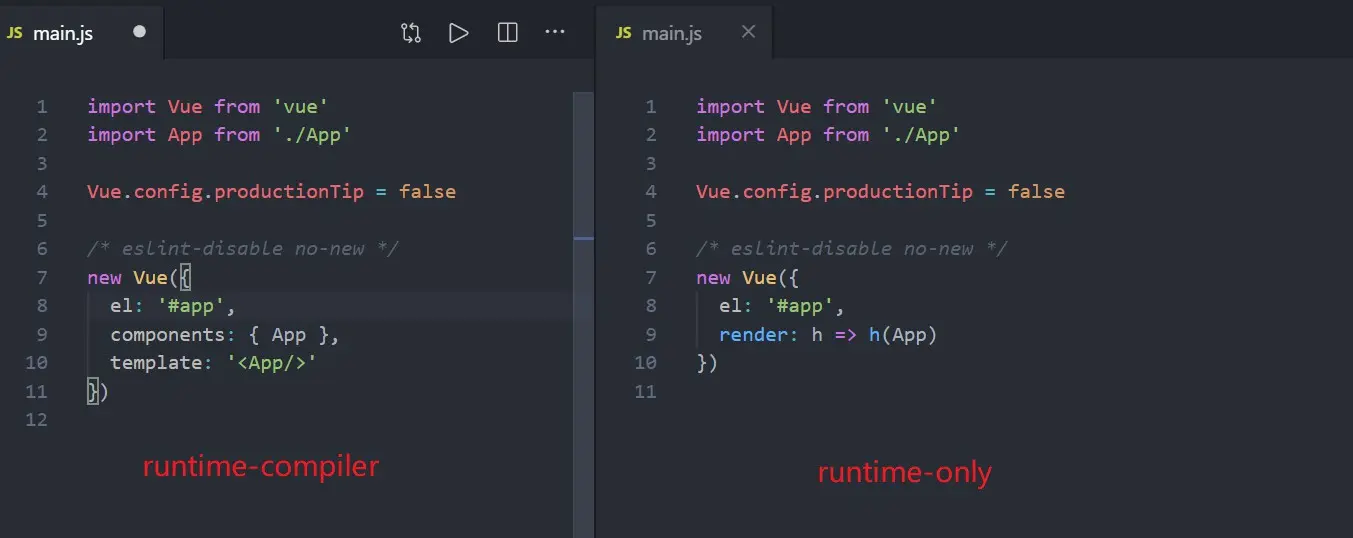Click "el: '#app'," in right editor
Image resolution: width=1353 pixels, height=538 pixels.
click(782, 306)
